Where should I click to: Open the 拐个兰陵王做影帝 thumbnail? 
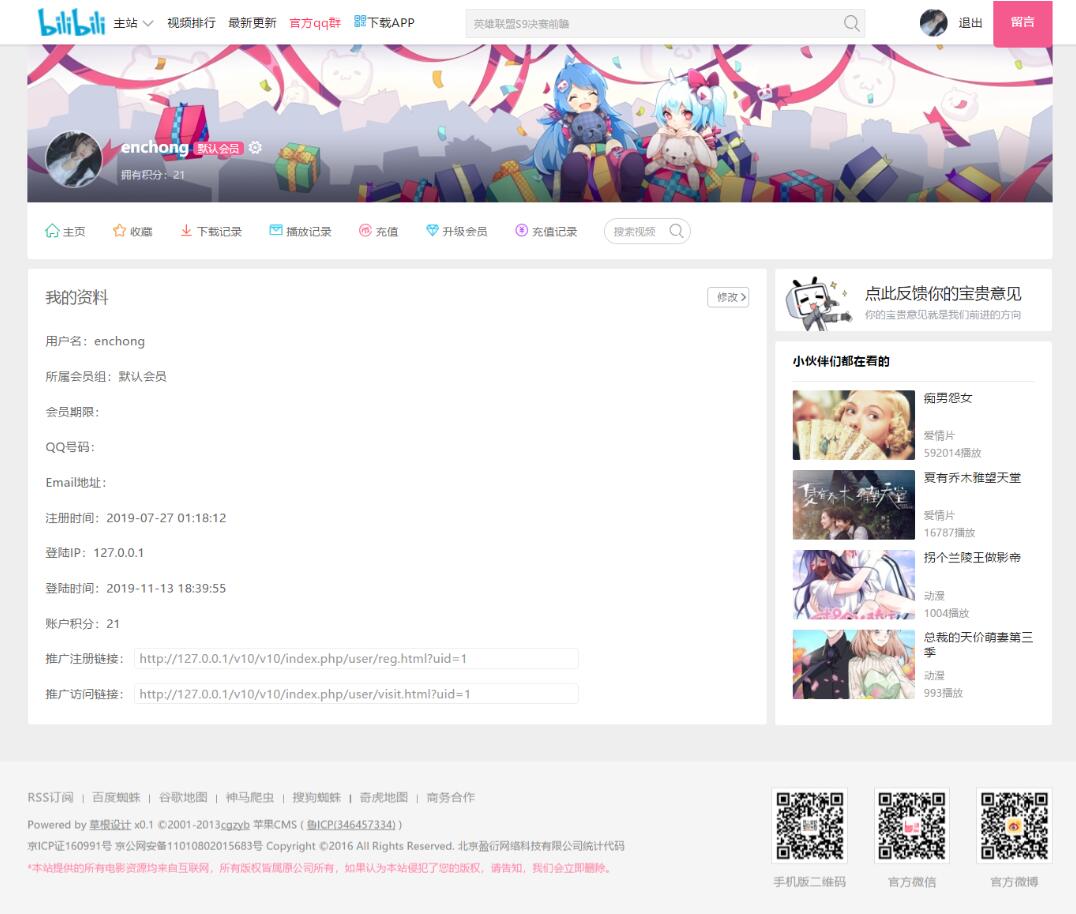click(854, 585)
